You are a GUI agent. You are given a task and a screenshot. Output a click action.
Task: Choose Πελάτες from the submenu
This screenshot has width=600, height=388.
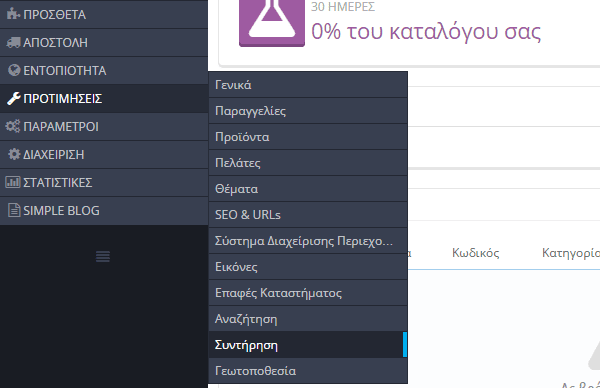[308, 163]
